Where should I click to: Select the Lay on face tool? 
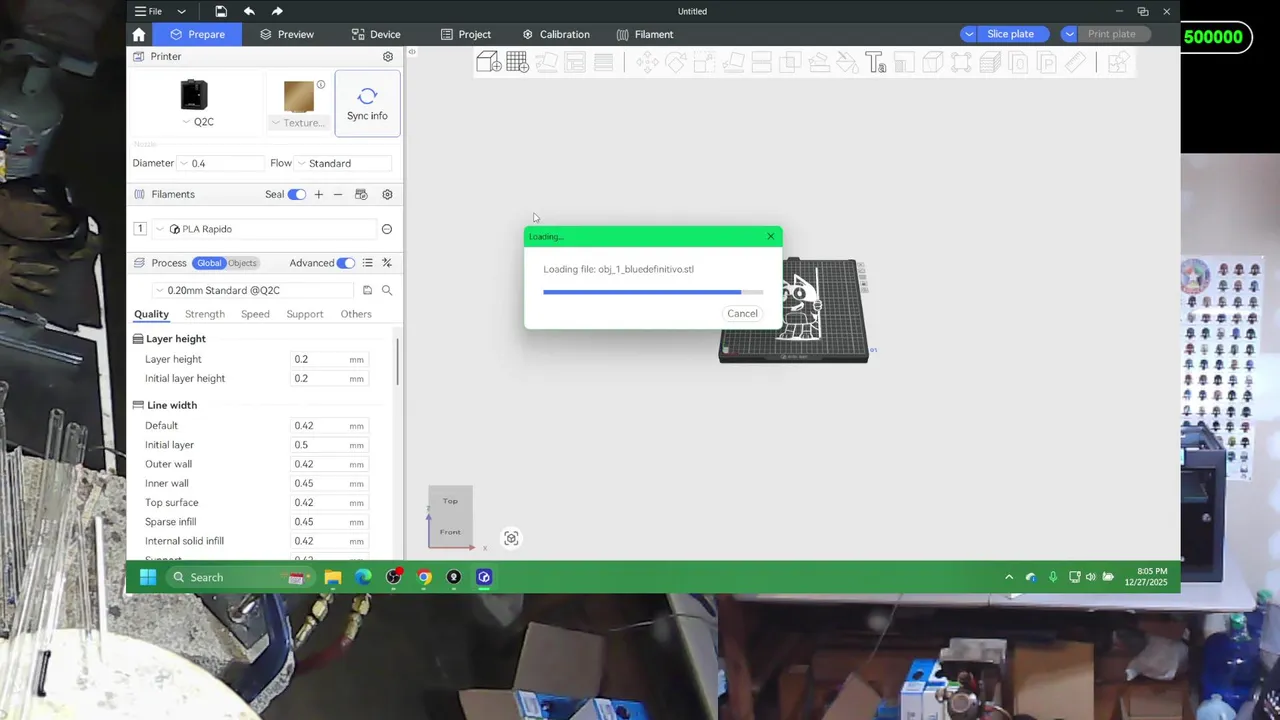(733, 63)
